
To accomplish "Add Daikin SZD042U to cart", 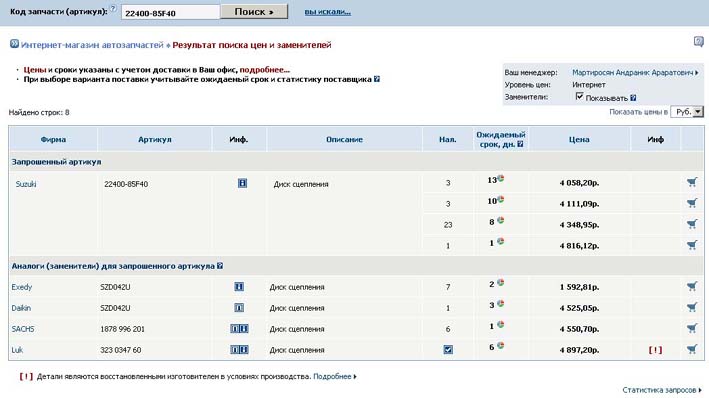I will (692, 308).
